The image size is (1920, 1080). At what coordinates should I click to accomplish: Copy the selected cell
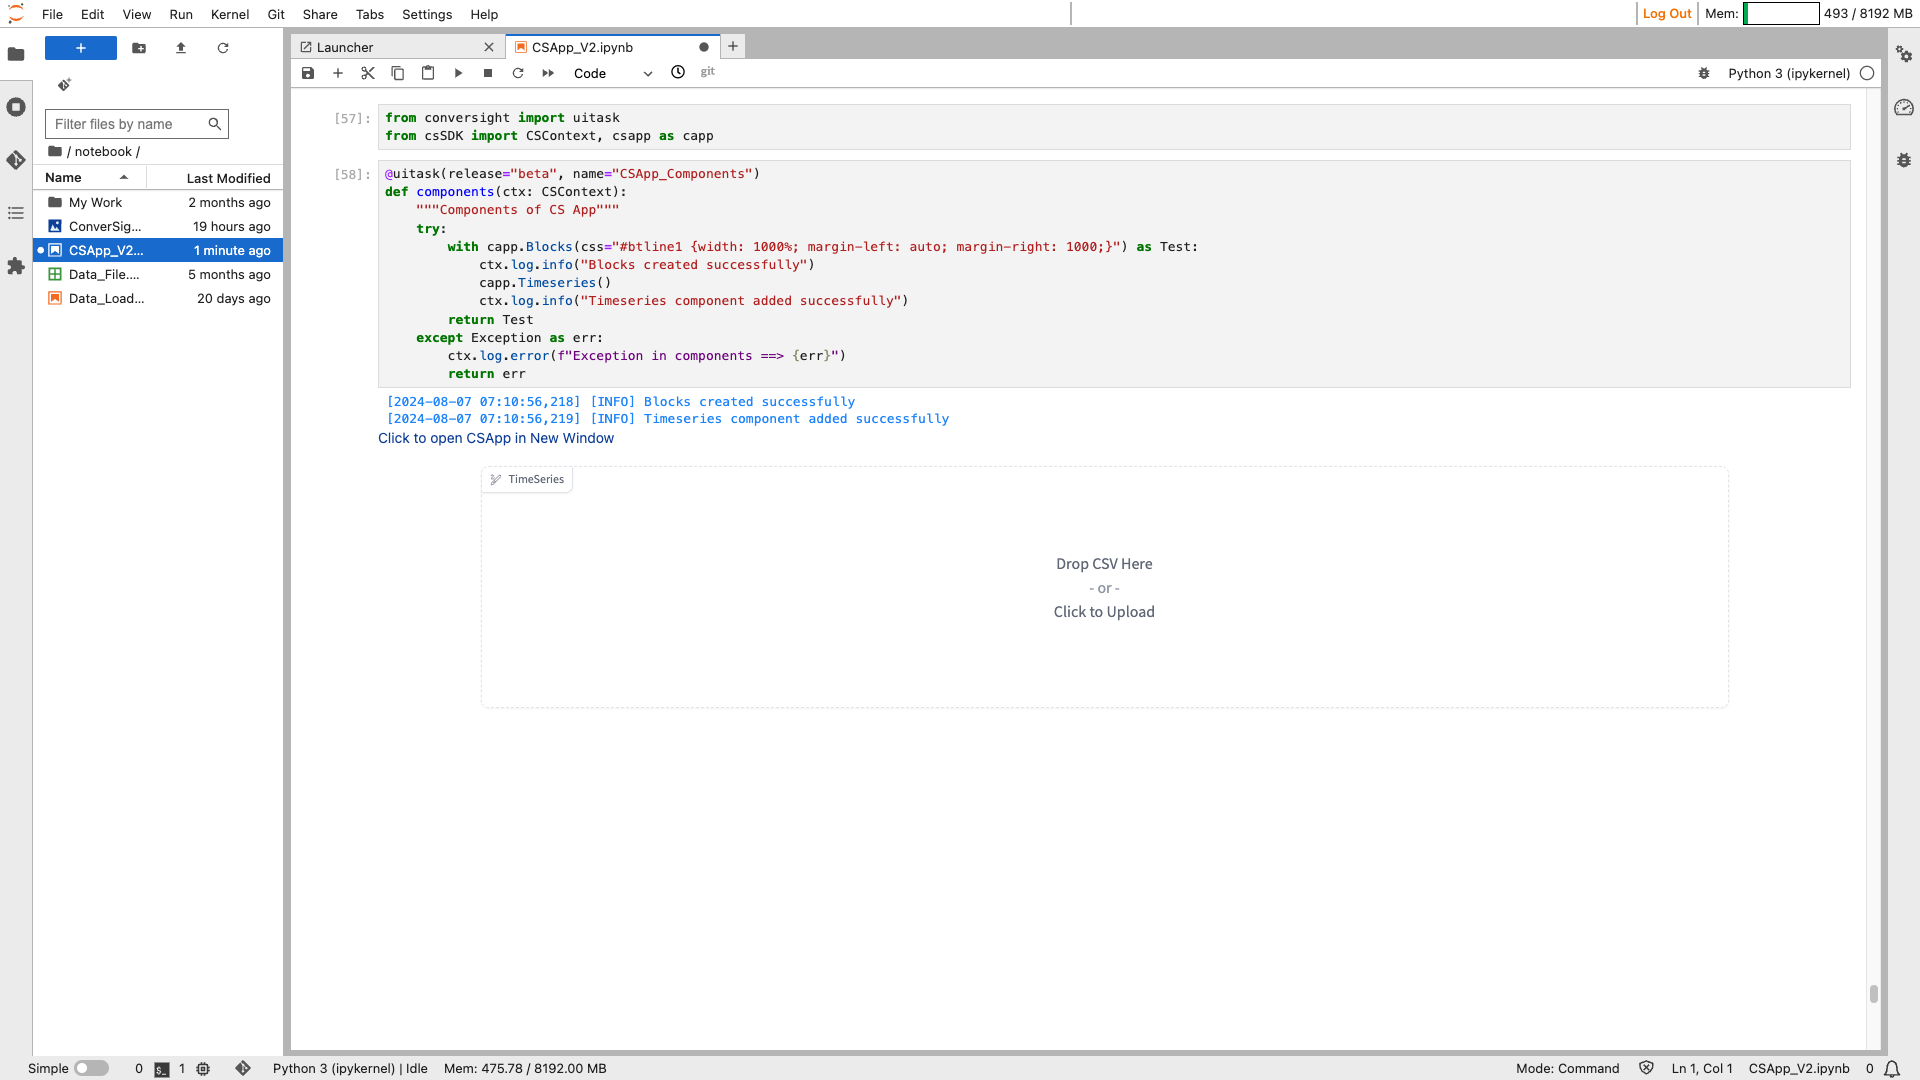click(x=398, y=73)
